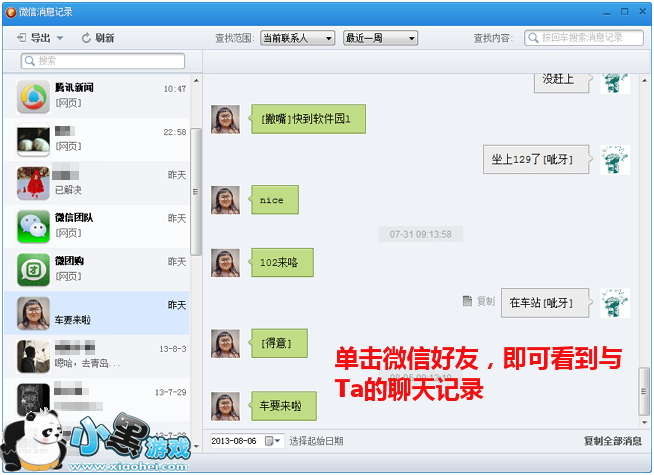Click the 腾讯新闻 logo icon

[33, 96]
